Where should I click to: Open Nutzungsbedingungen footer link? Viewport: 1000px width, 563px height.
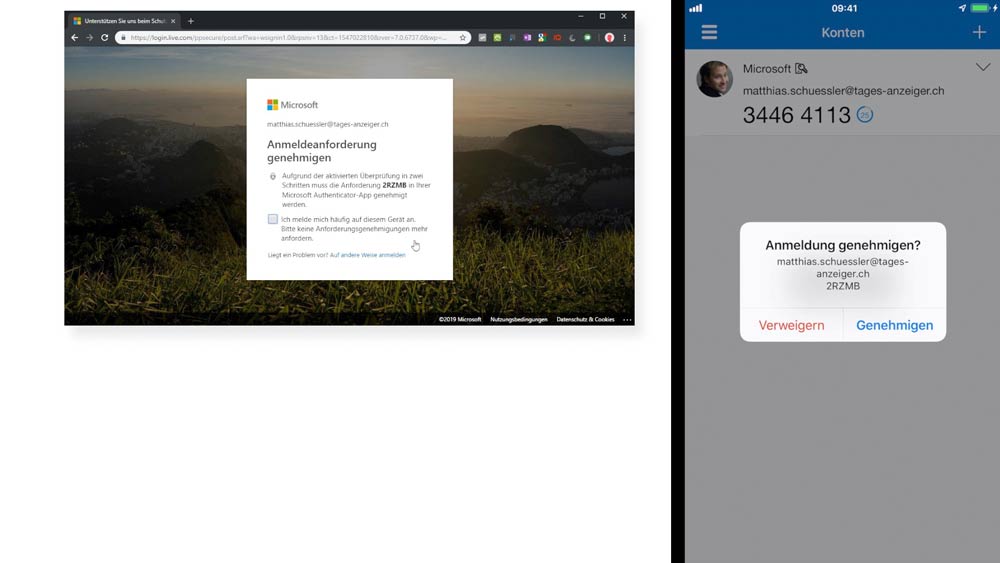click(x=518, y=319)
